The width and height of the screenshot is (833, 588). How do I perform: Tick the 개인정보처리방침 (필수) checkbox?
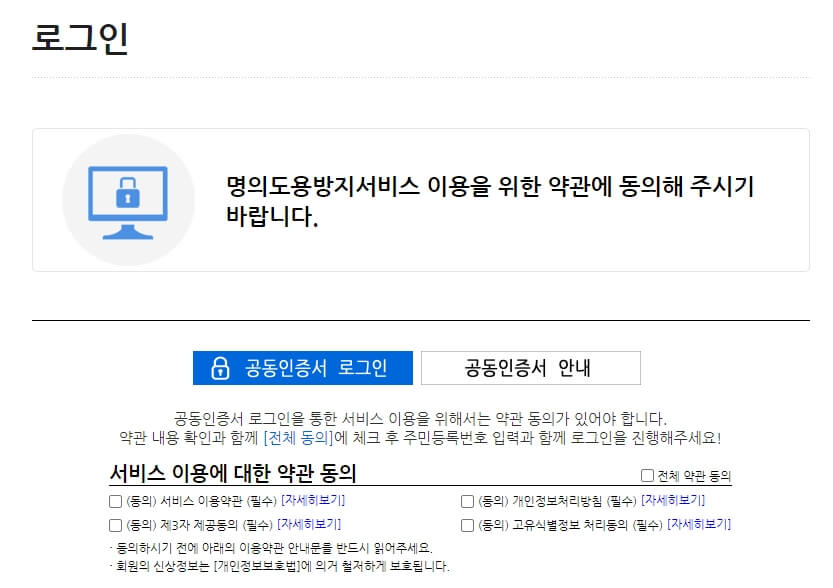point(468,501)
